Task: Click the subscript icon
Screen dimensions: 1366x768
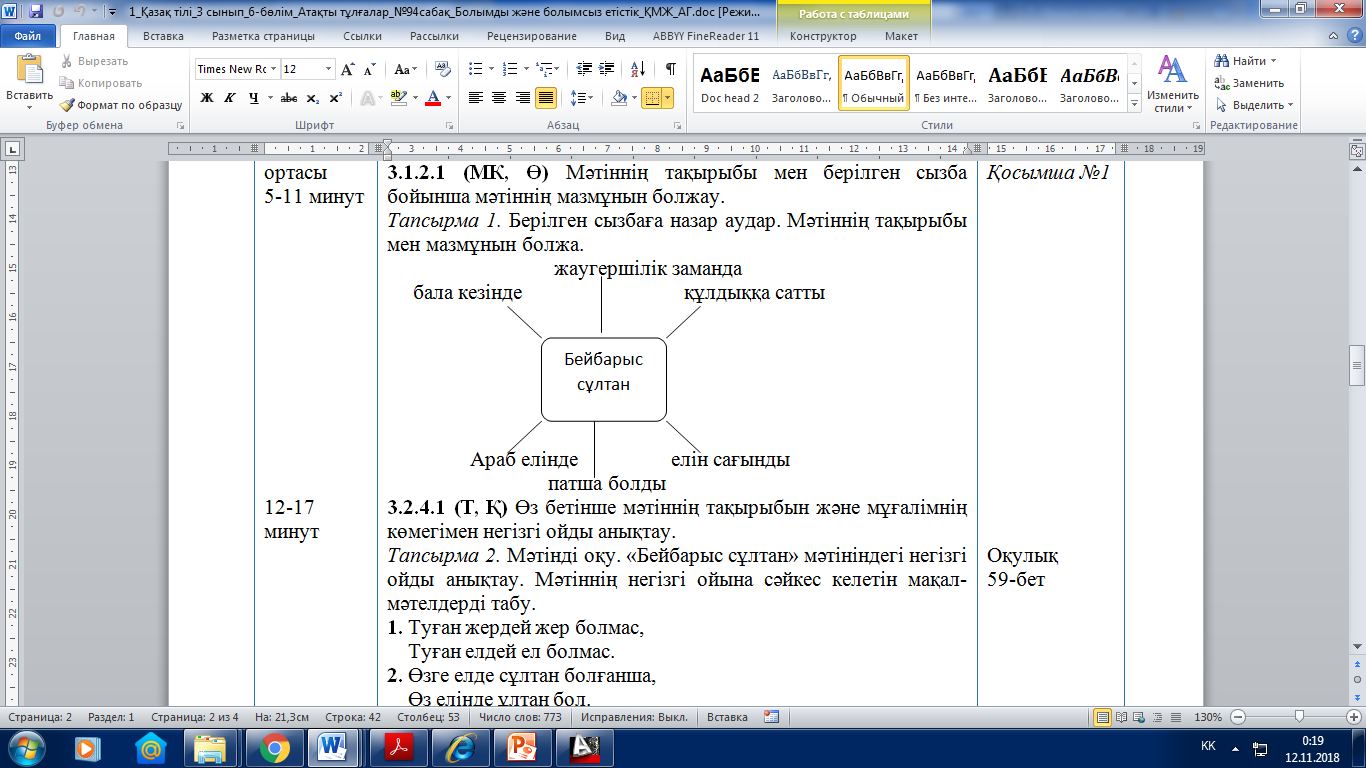Action: pos(313,98)
